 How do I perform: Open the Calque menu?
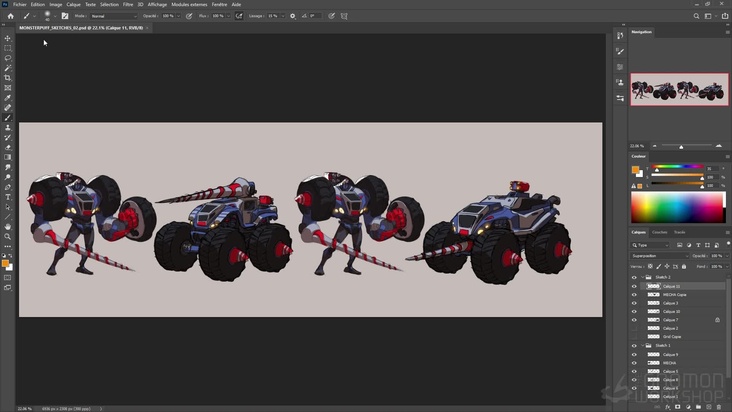pyautogui.click(x=73, y=4)
